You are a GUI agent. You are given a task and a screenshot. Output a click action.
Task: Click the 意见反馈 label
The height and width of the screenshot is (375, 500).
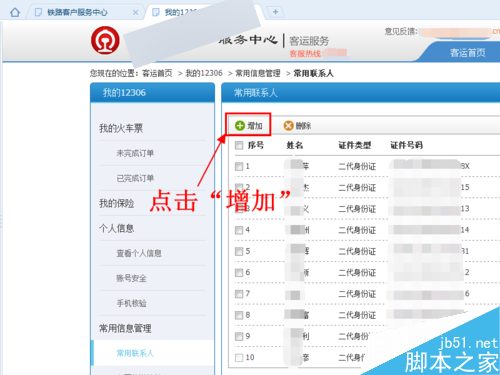tap(401, 32)
